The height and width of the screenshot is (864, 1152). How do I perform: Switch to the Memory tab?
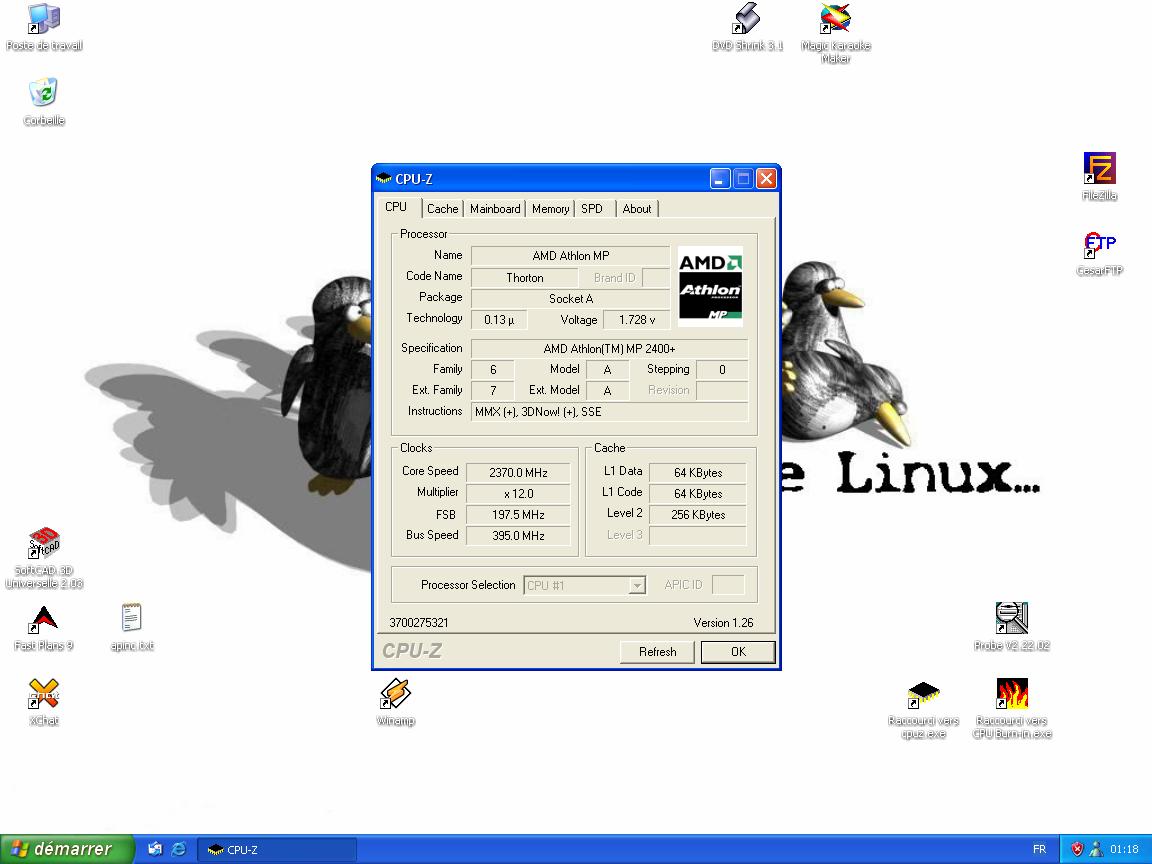click(550, 209)
